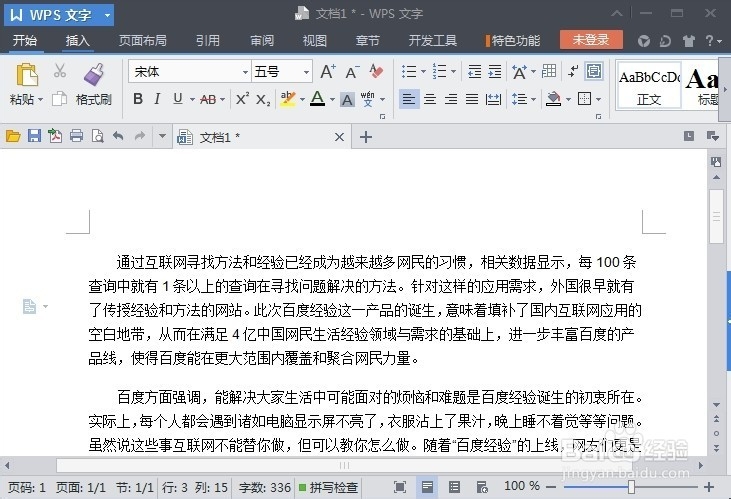This screenshot has height=499, width=731.
Task: Close the 文档1 document tab
Action: [339, 137]
